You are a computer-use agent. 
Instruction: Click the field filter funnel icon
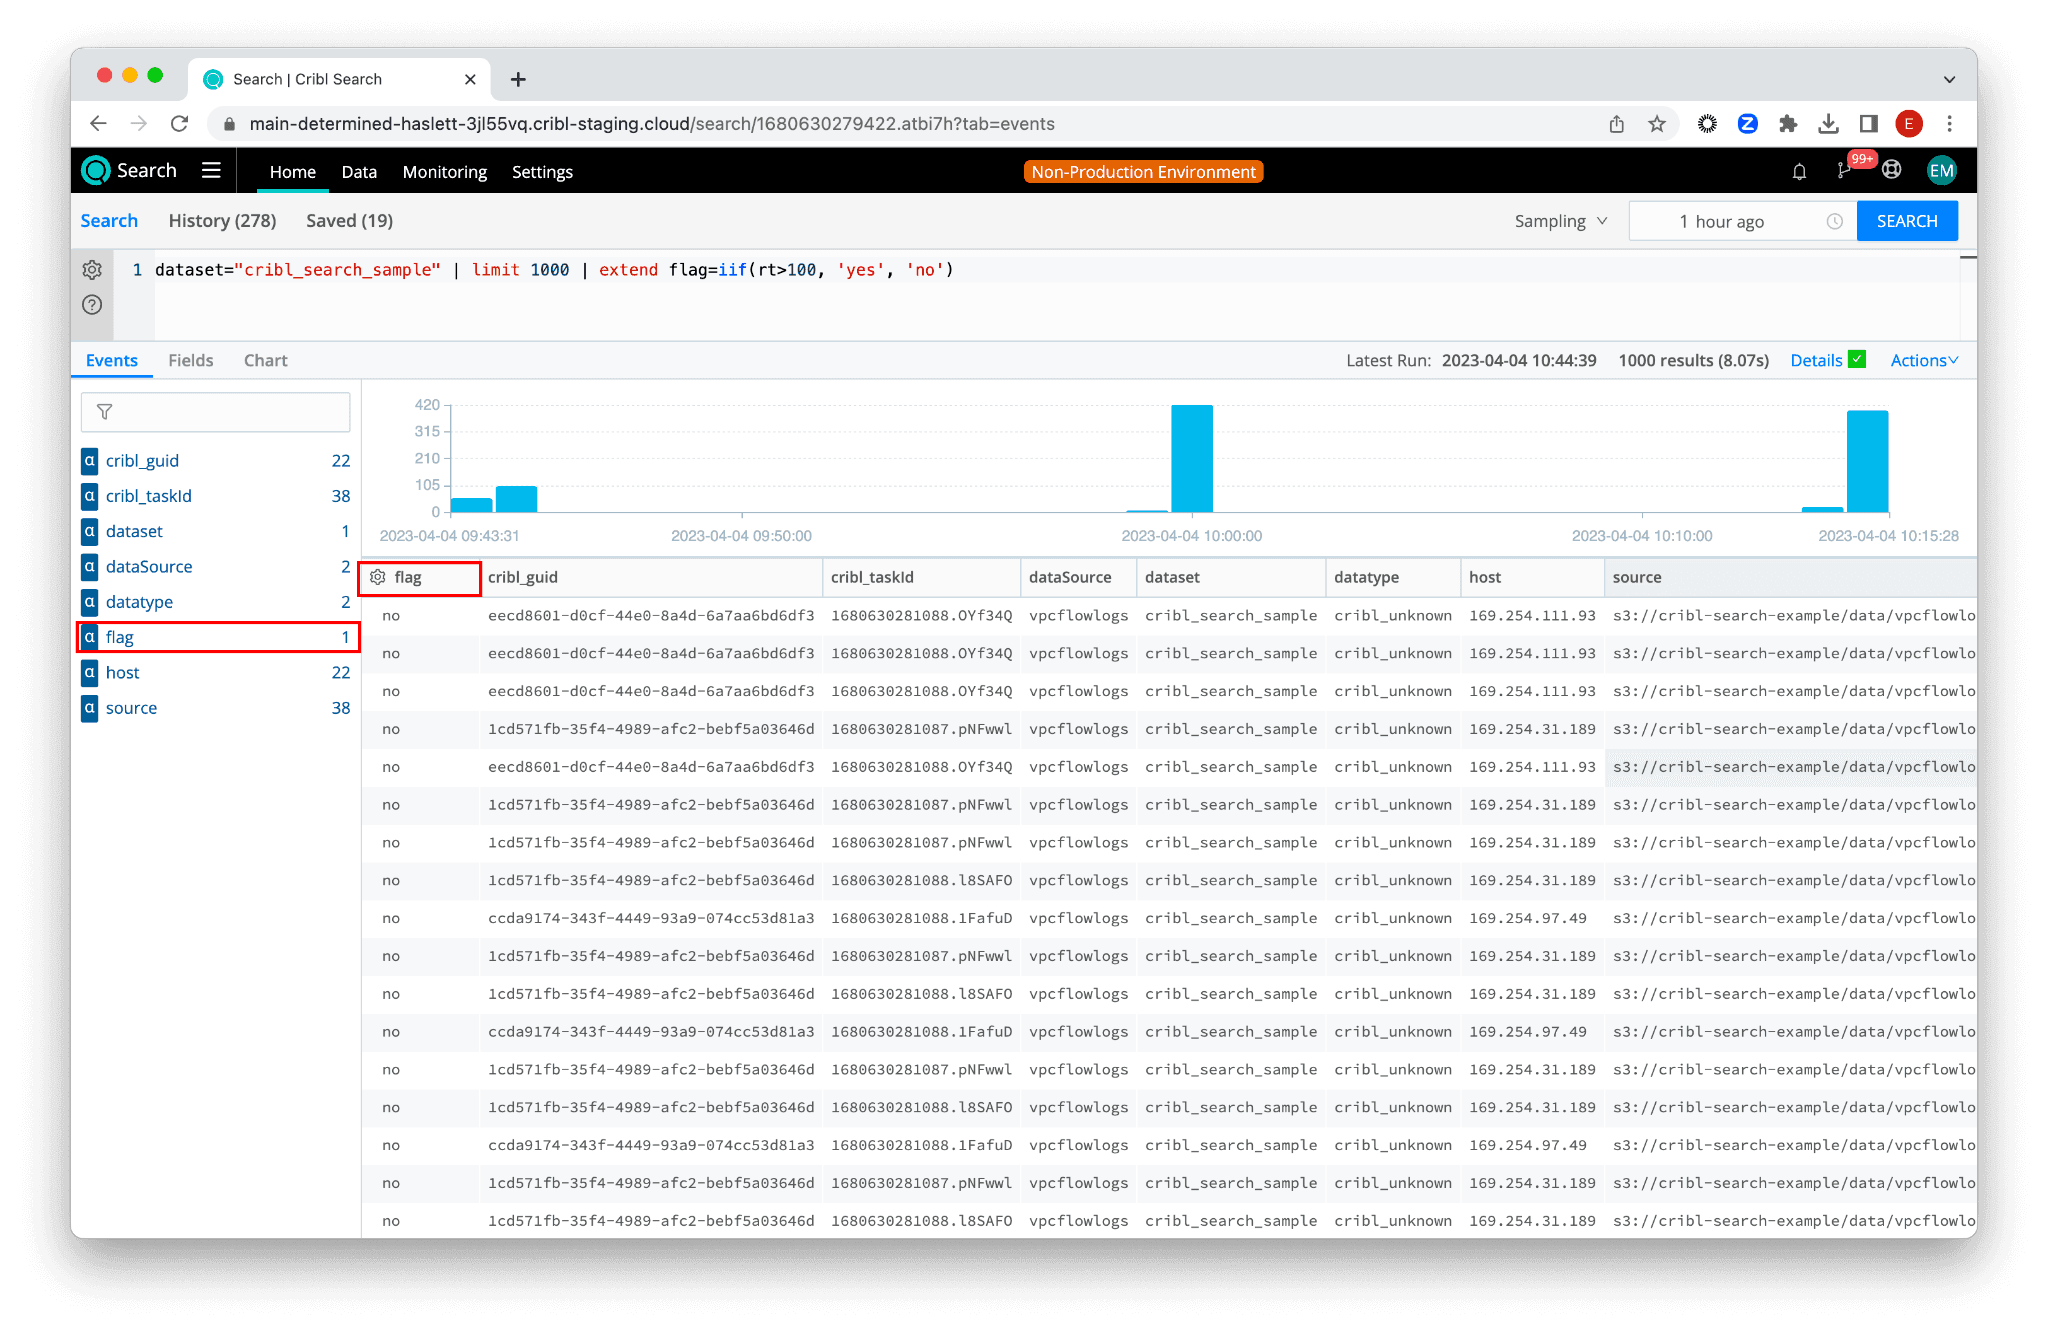tap(104, 412)
